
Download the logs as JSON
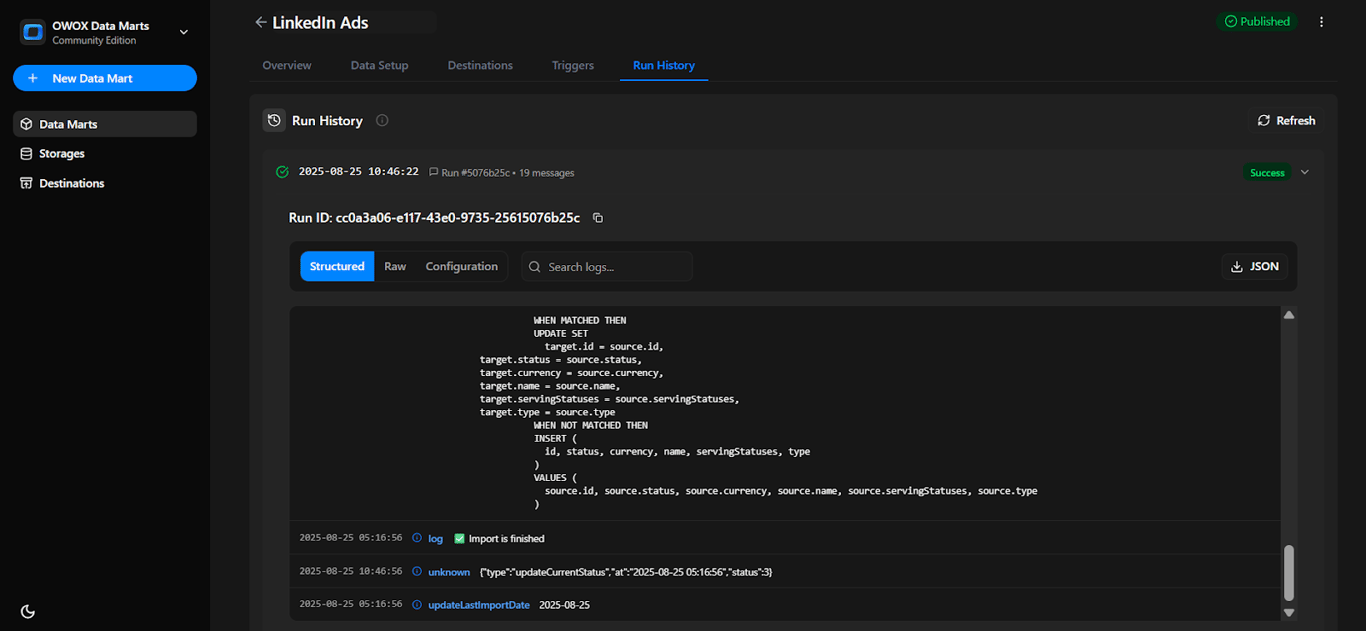pos(1256,267)
